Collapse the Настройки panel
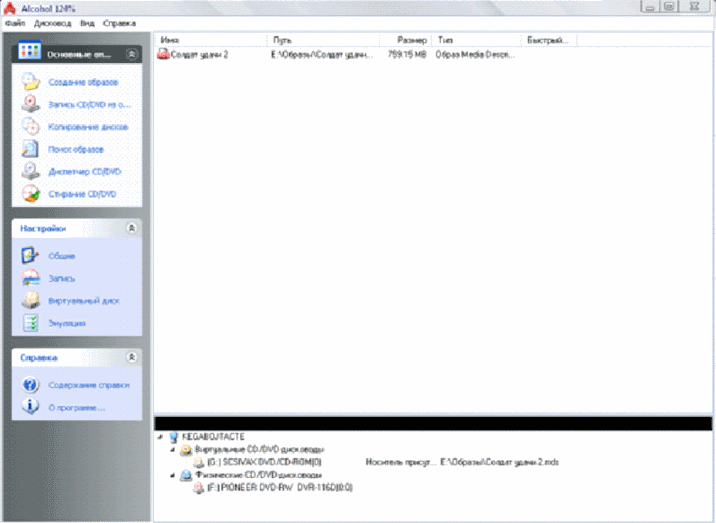 [132, 227]
